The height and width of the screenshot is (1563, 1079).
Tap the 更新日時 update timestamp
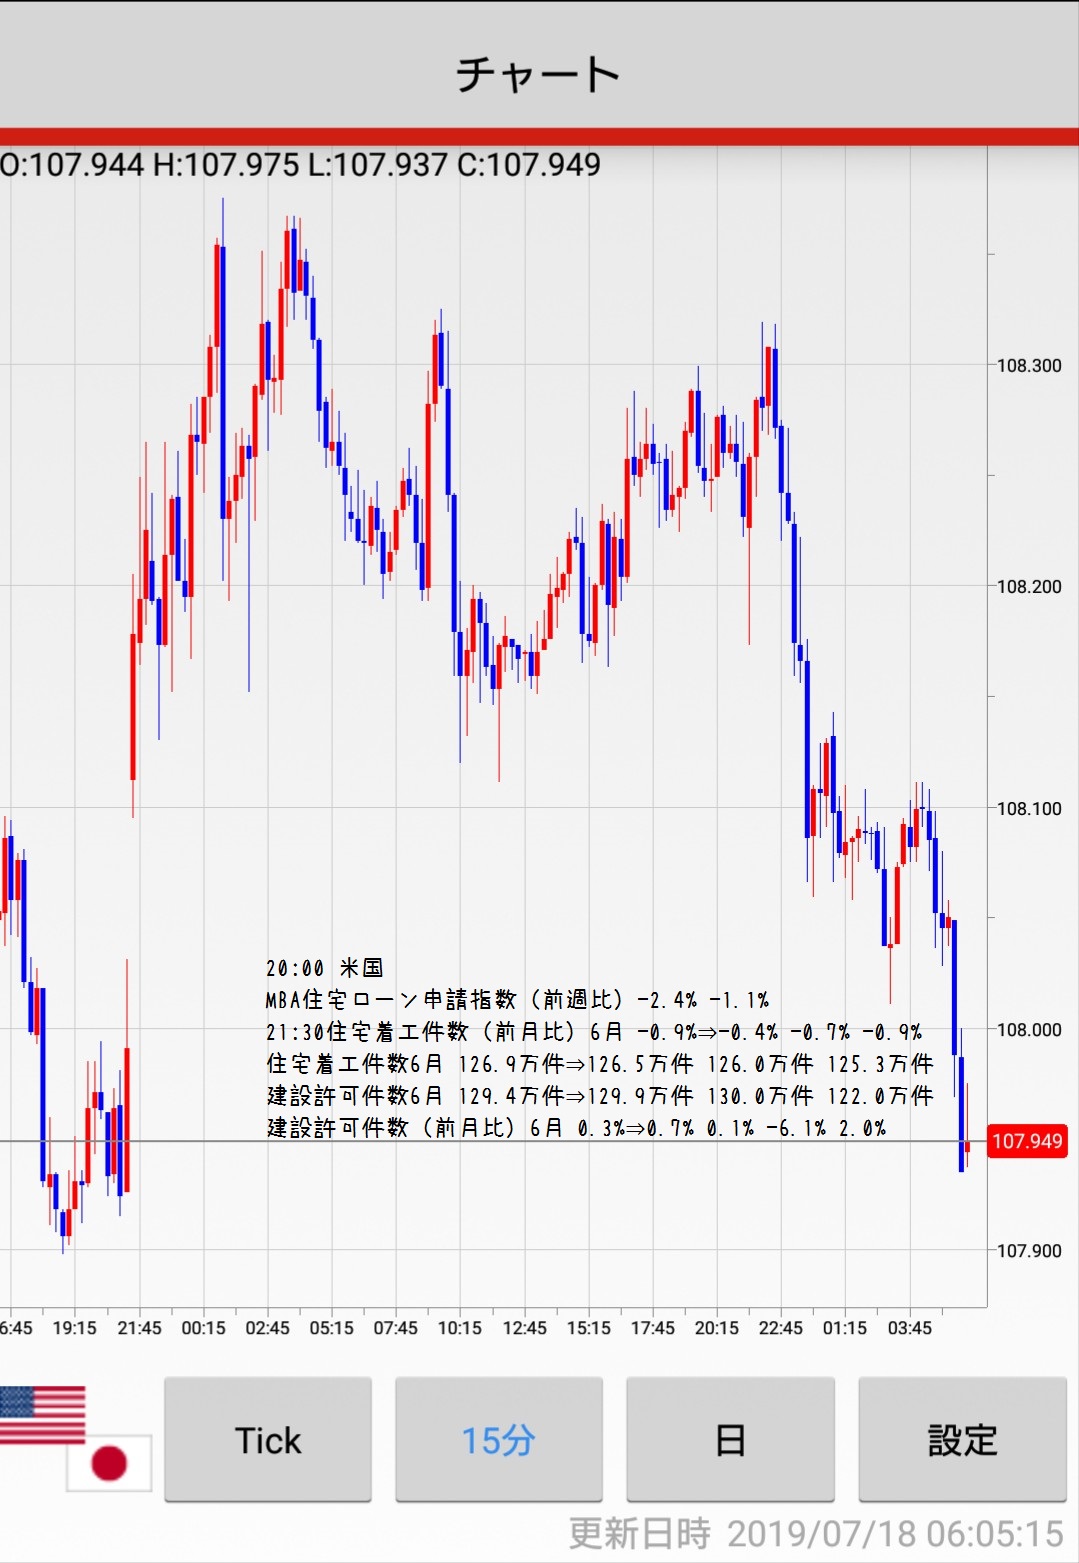[x=816, y=1533]
